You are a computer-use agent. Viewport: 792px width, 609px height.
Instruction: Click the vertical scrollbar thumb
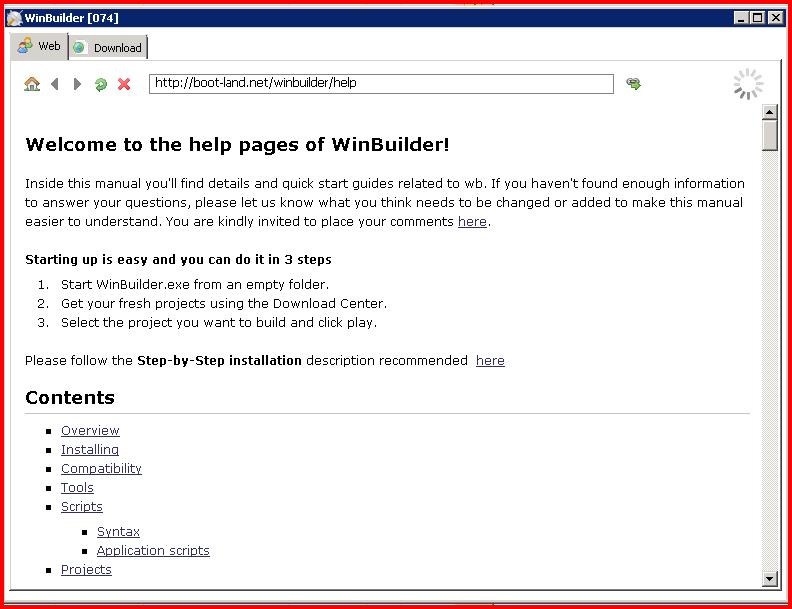click(769, 135)
